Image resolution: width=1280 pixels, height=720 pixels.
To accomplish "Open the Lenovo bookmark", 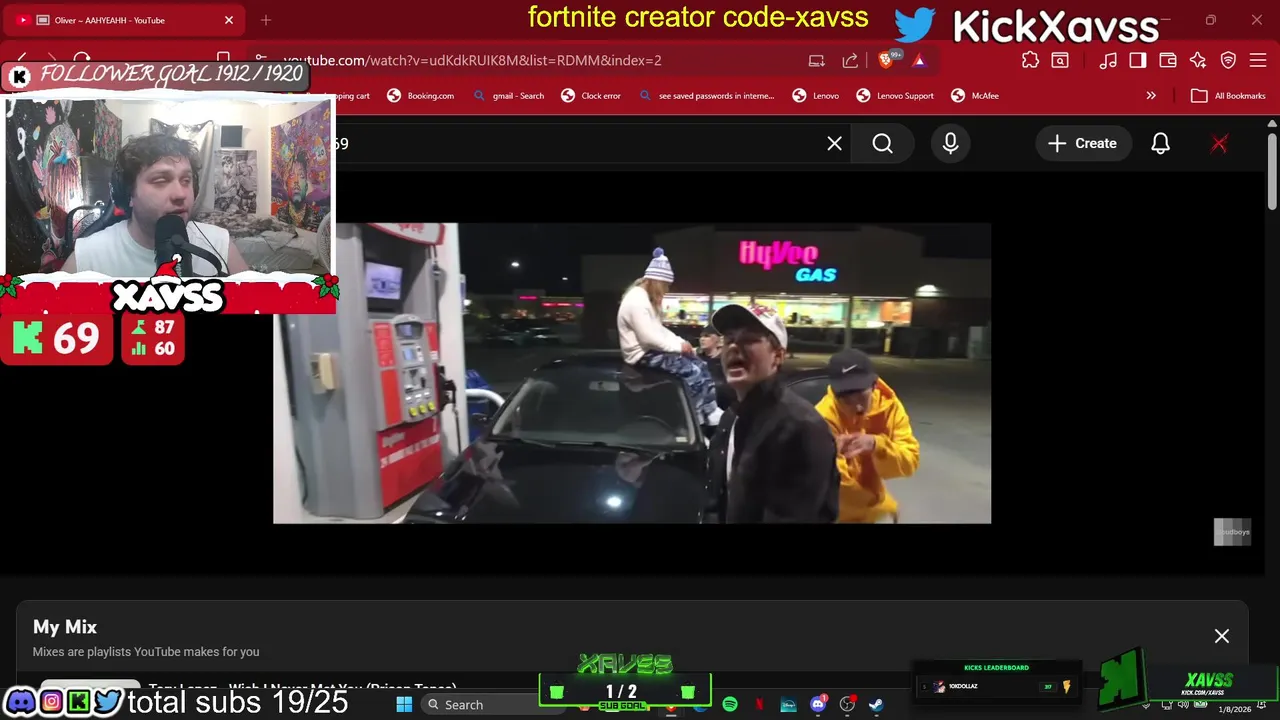I will (x=816, y=96).
